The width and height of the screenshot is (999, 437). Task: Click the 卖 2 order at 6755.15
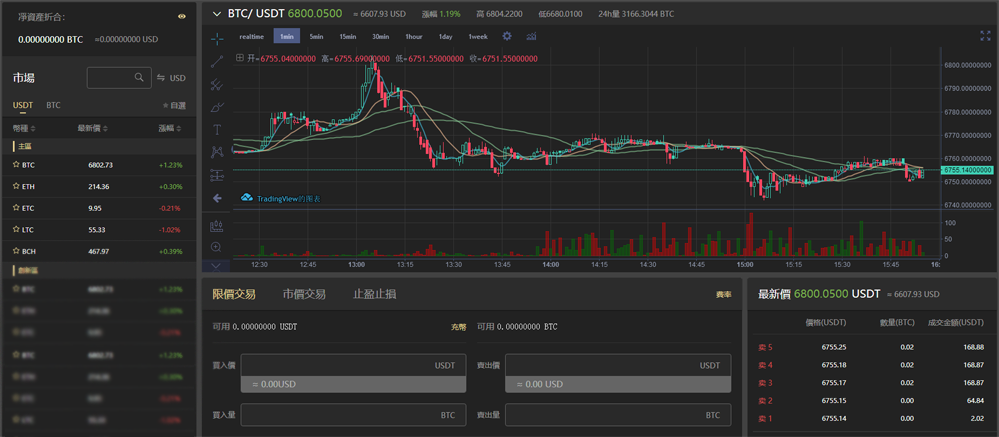(871, 401)
